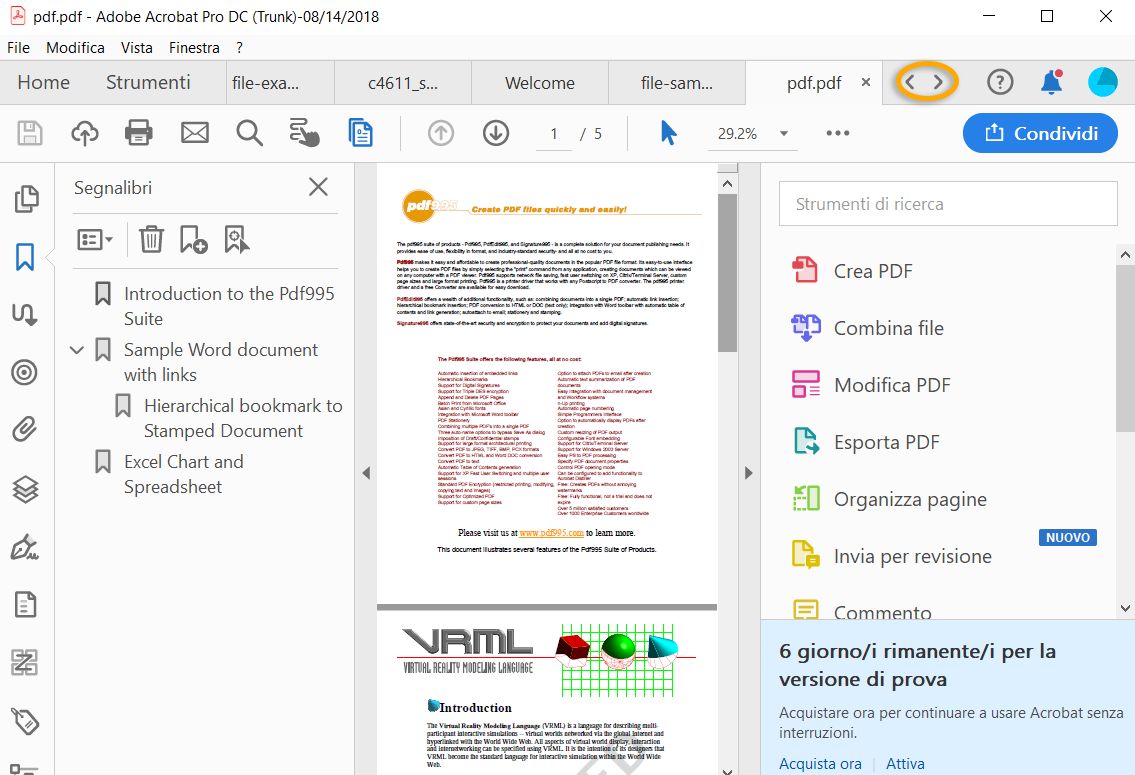Open the Segnalibri bookmarks panel icon
Viewport: 1135px width, 775px height.
(26, 255)
